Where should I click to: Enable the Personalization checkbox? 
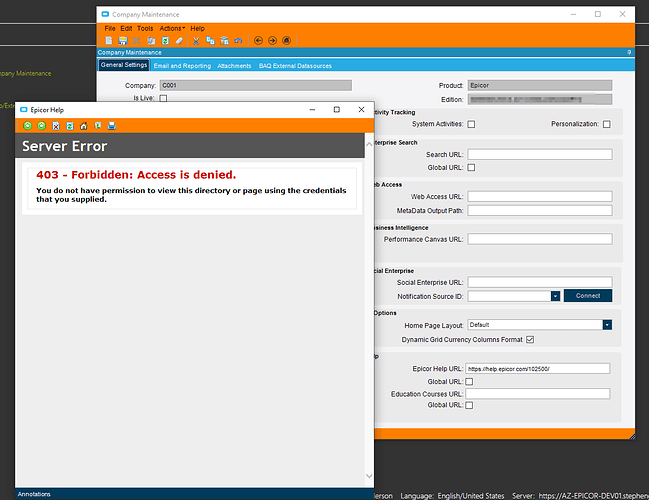pyautogui.click(x=606, y=124)
